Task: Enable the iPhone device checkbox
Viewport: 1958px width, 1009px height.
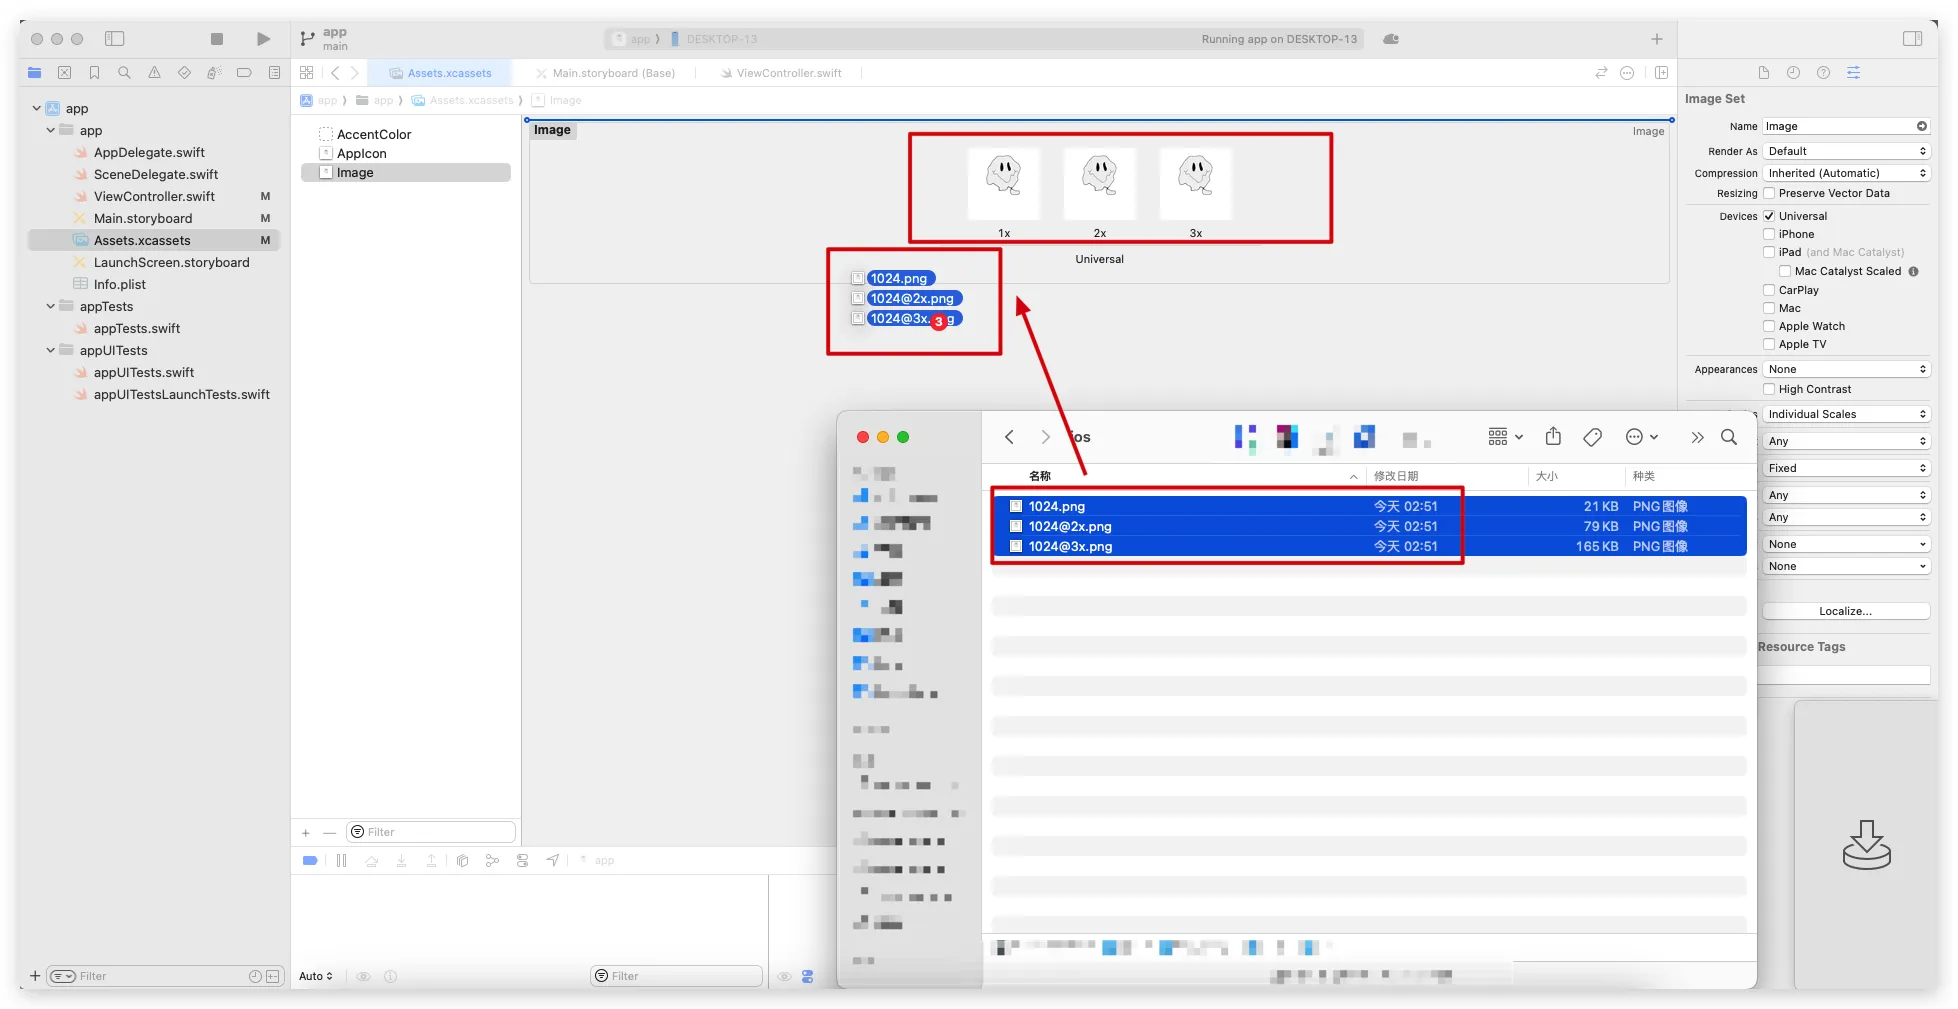Action: click(1769, 234)
